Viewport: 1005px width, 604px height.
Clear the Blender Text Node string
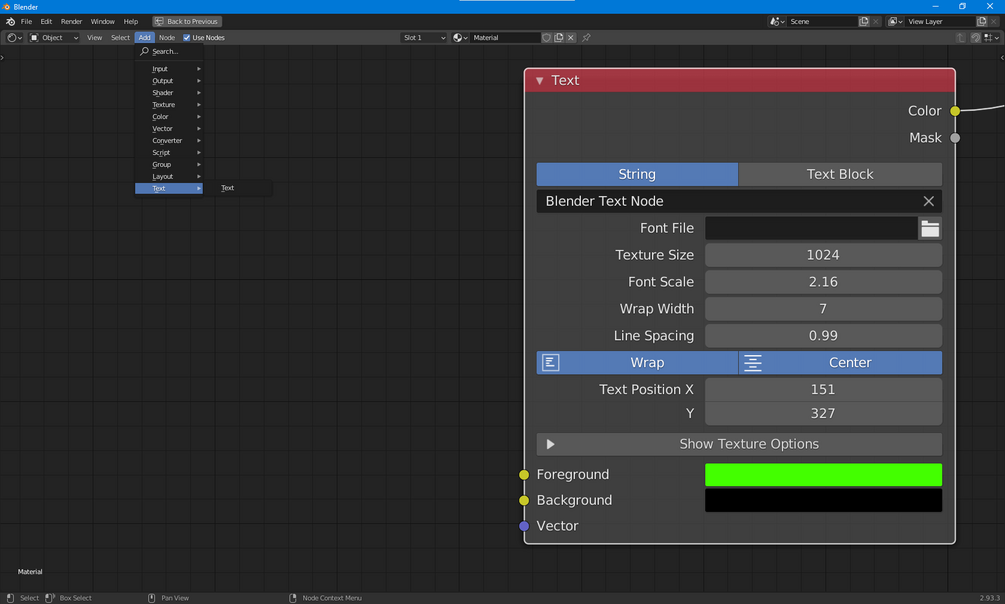coord(928,201)
